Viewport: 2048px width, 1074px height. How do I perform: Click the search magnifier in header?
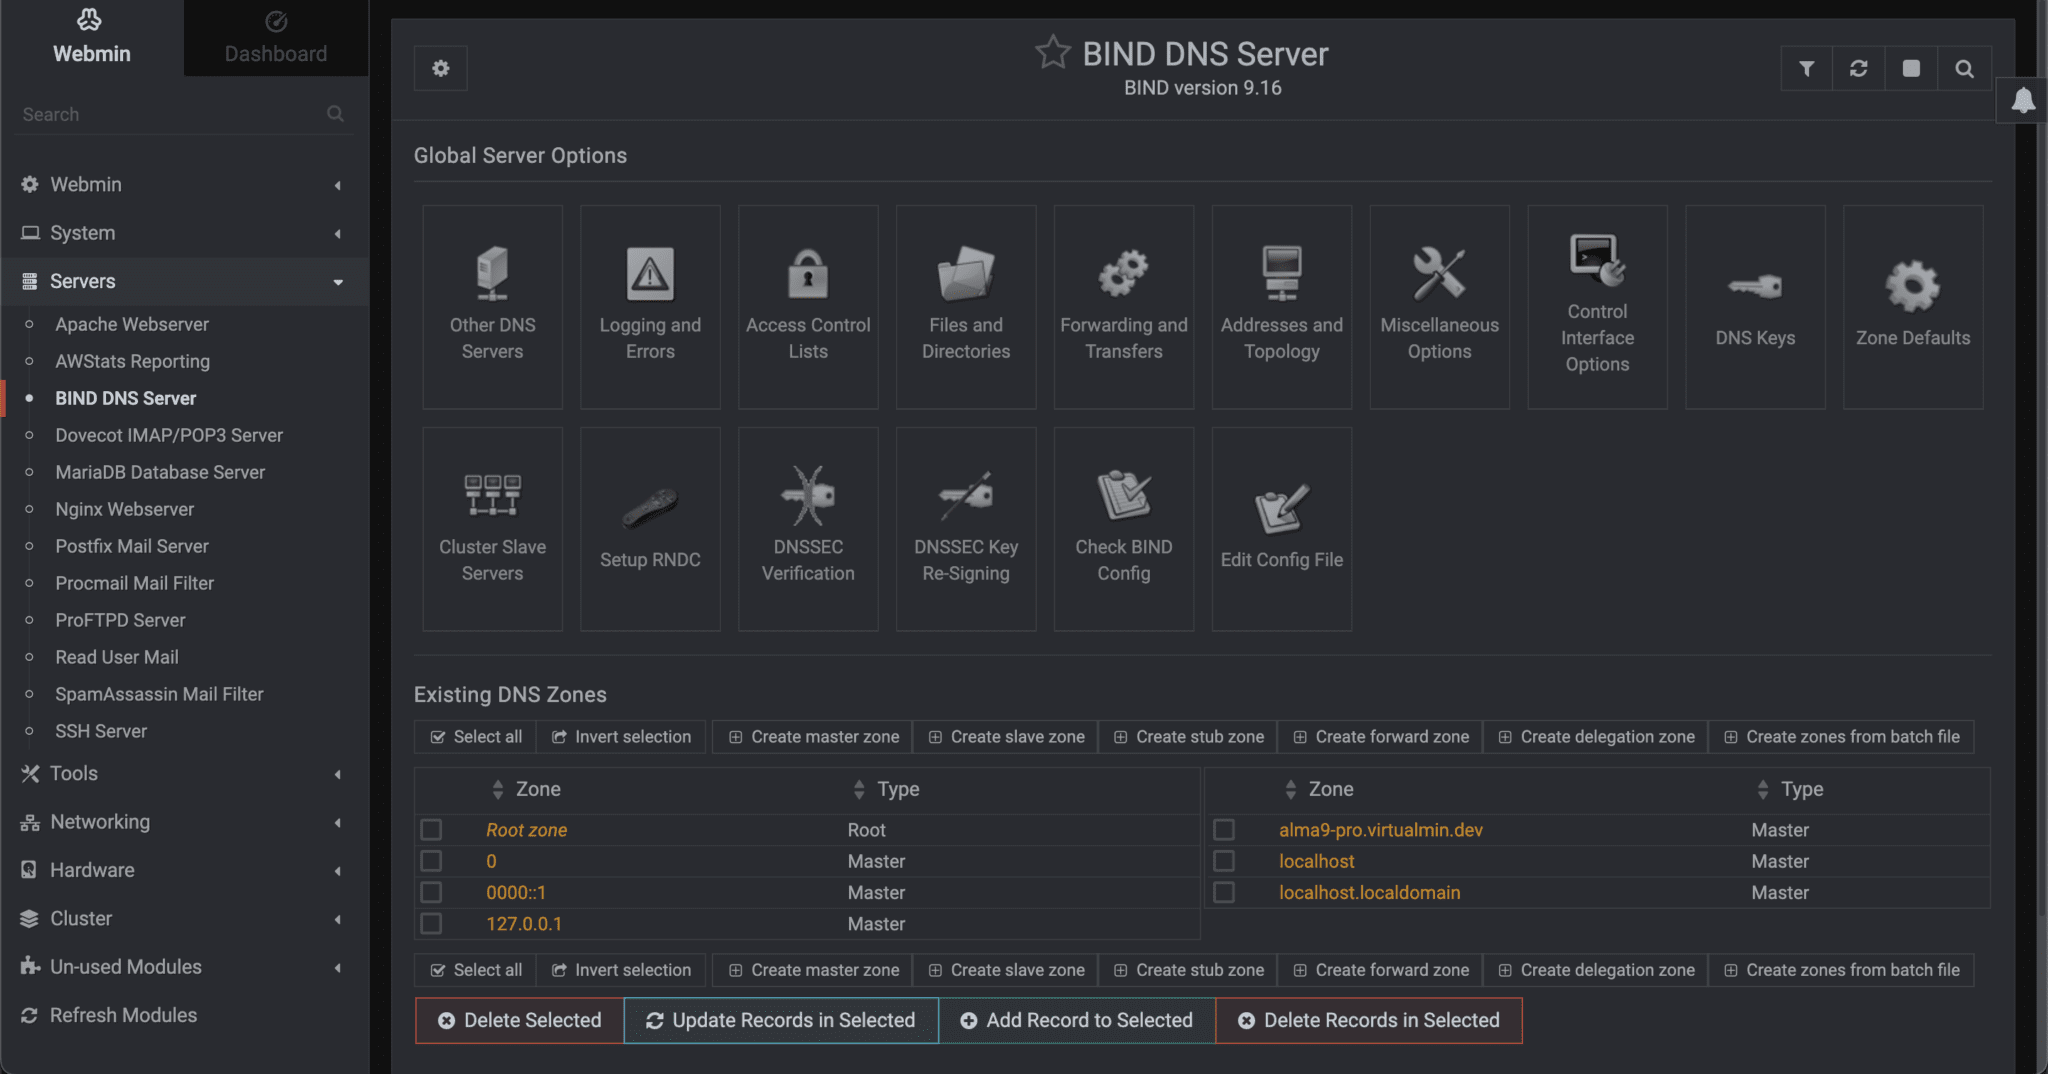click(1964, 68)
